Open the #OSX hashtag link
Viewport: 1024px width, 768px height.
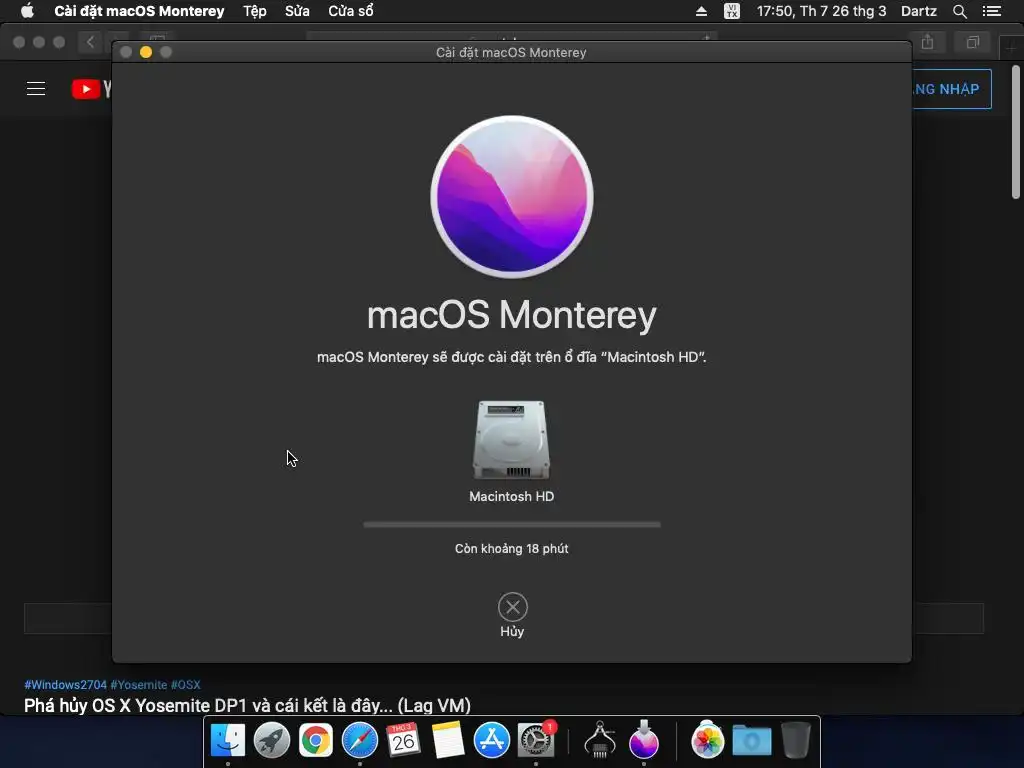(x=185, y=684)
